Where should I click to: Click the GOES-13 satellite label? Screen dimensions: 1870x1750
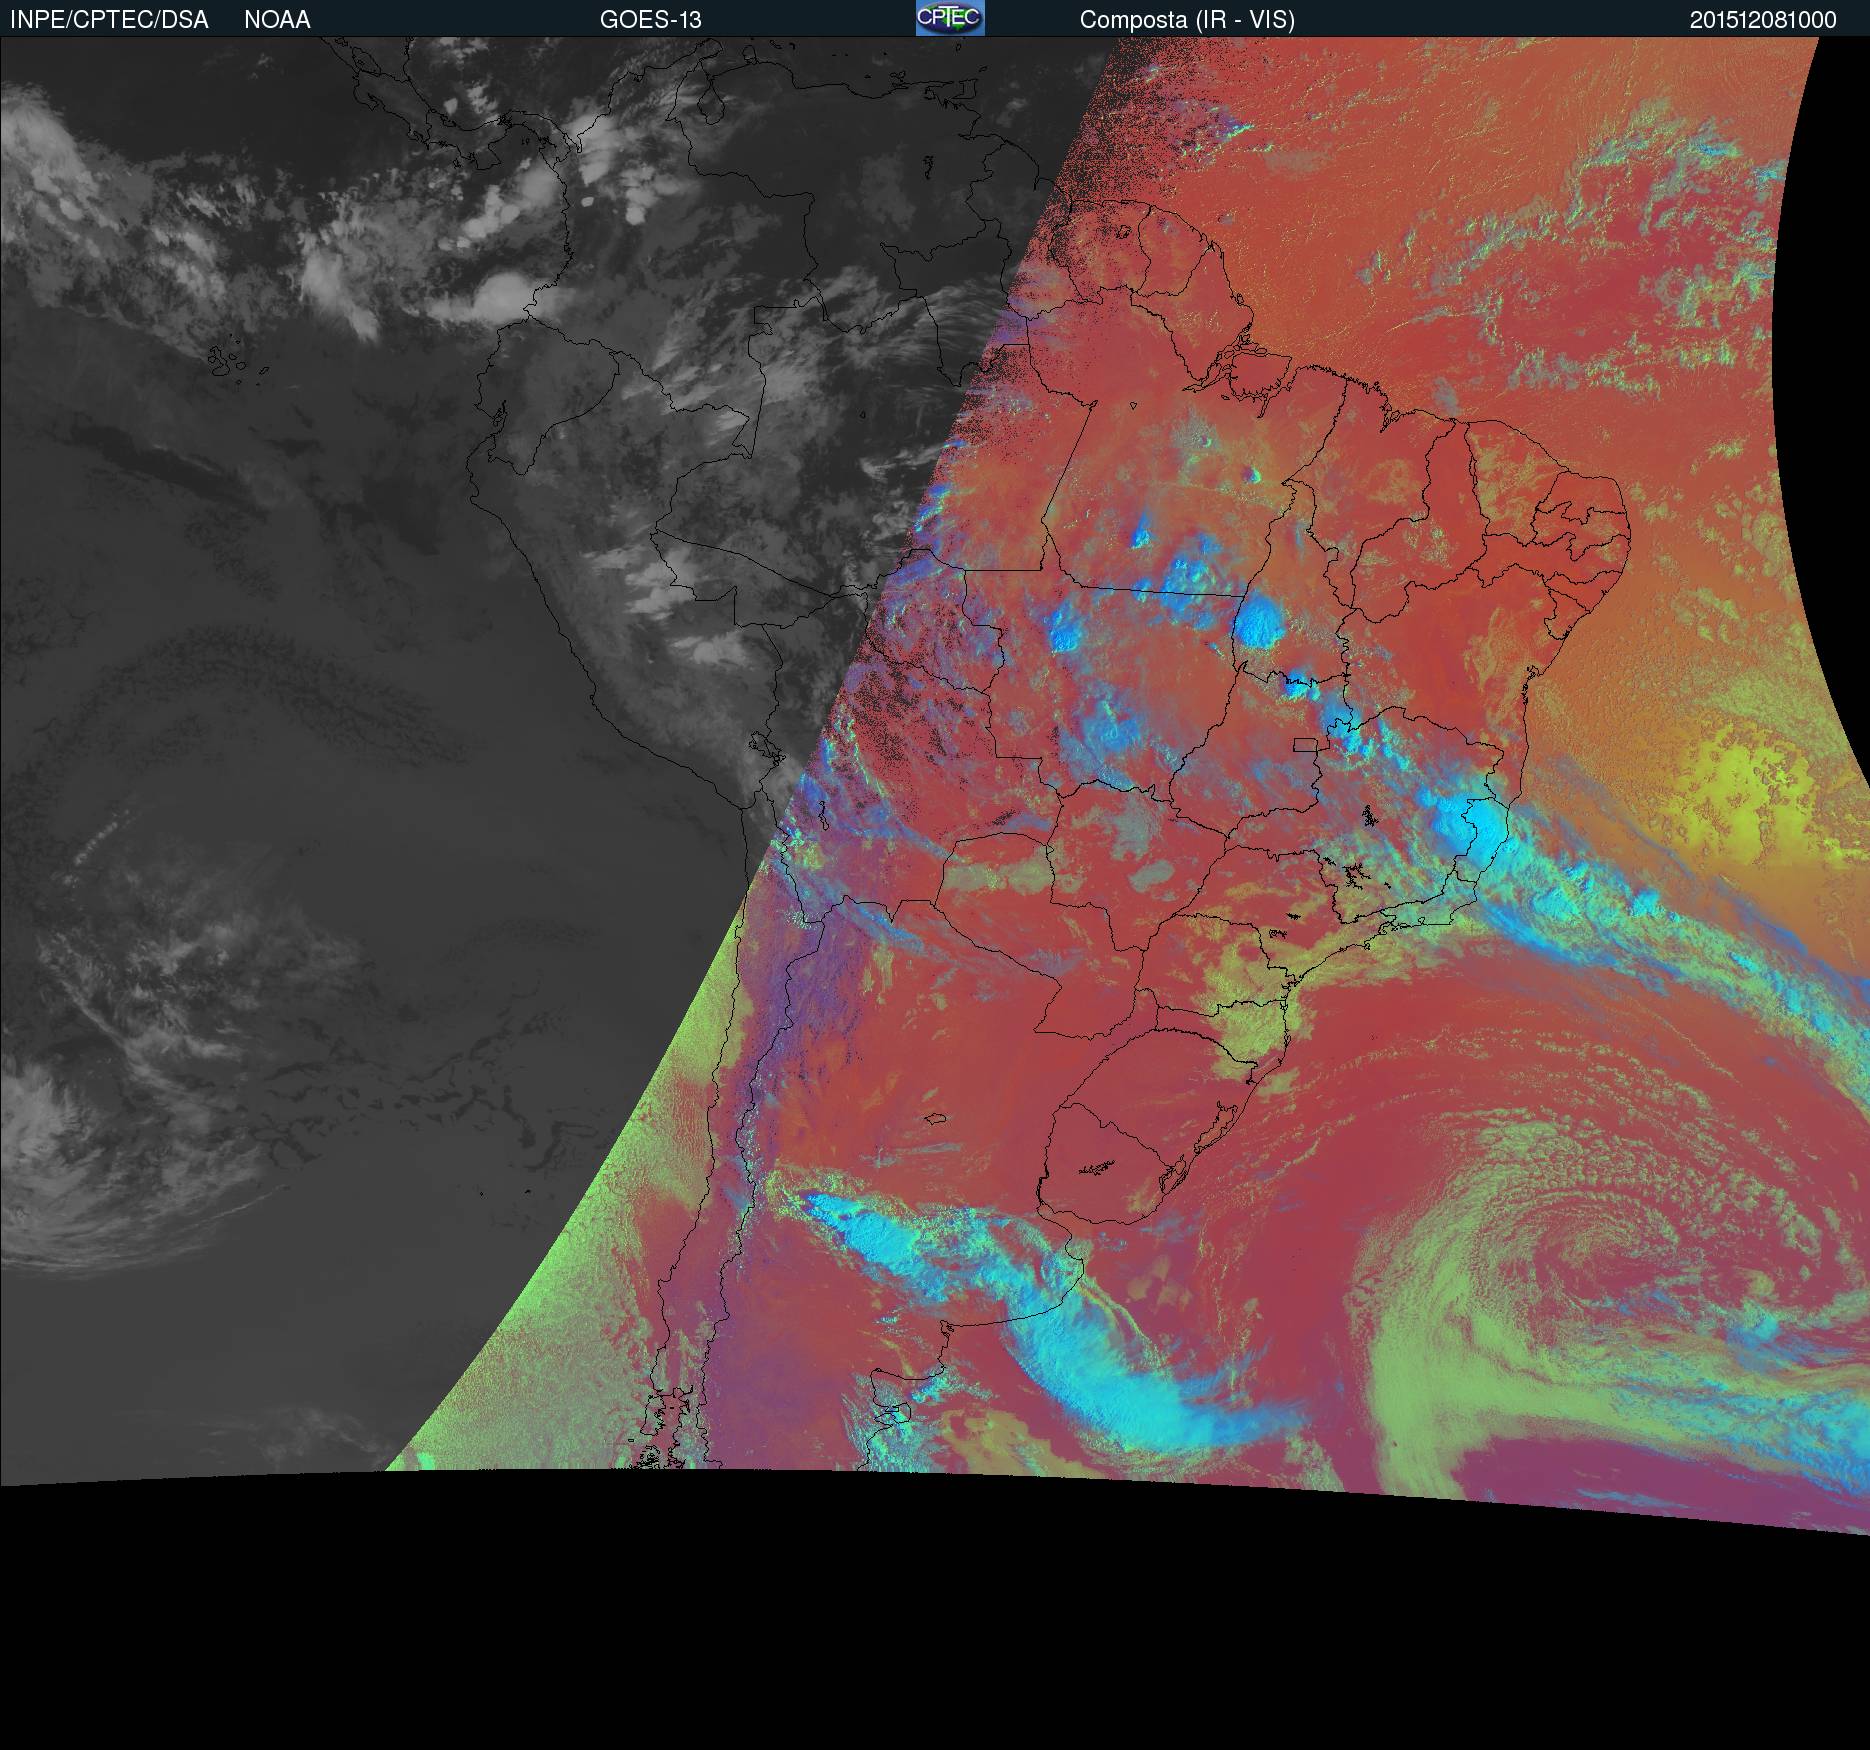(x=650, y=20)
